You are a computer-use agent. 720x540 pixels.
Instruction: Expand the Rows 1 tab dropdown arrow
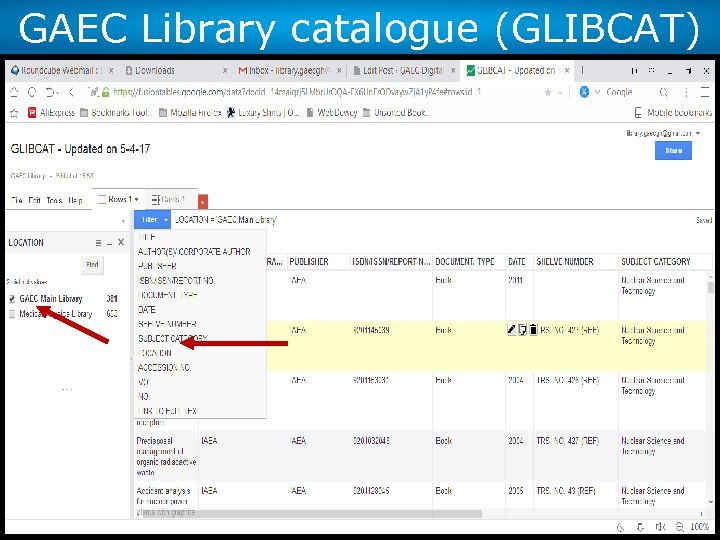click(x=137, y=199)
